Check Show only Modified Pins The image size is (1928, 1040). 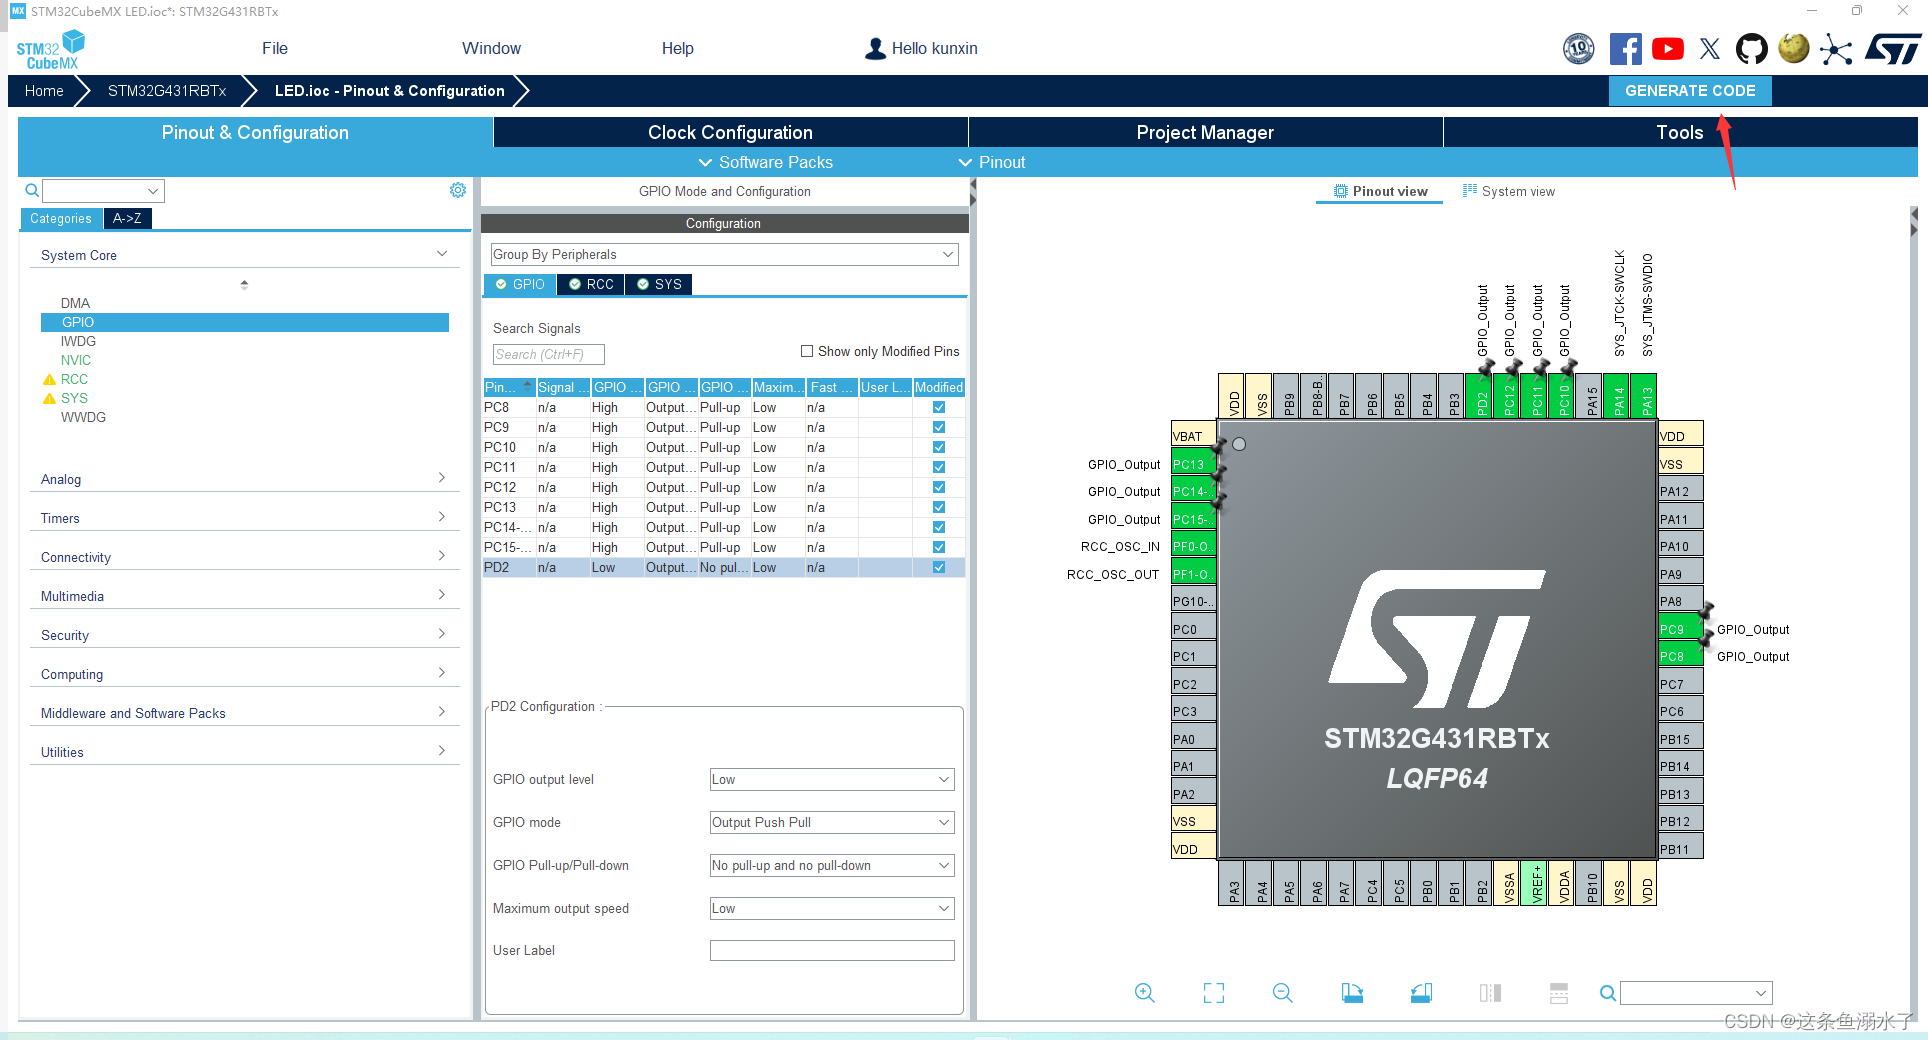tap(807, 351)
